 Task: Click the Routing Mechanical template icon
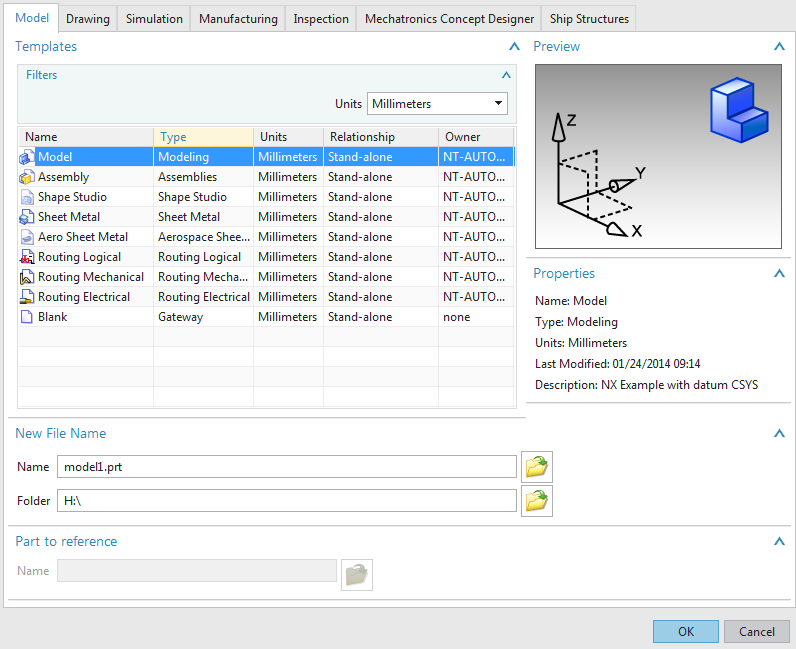click(26, 277)
